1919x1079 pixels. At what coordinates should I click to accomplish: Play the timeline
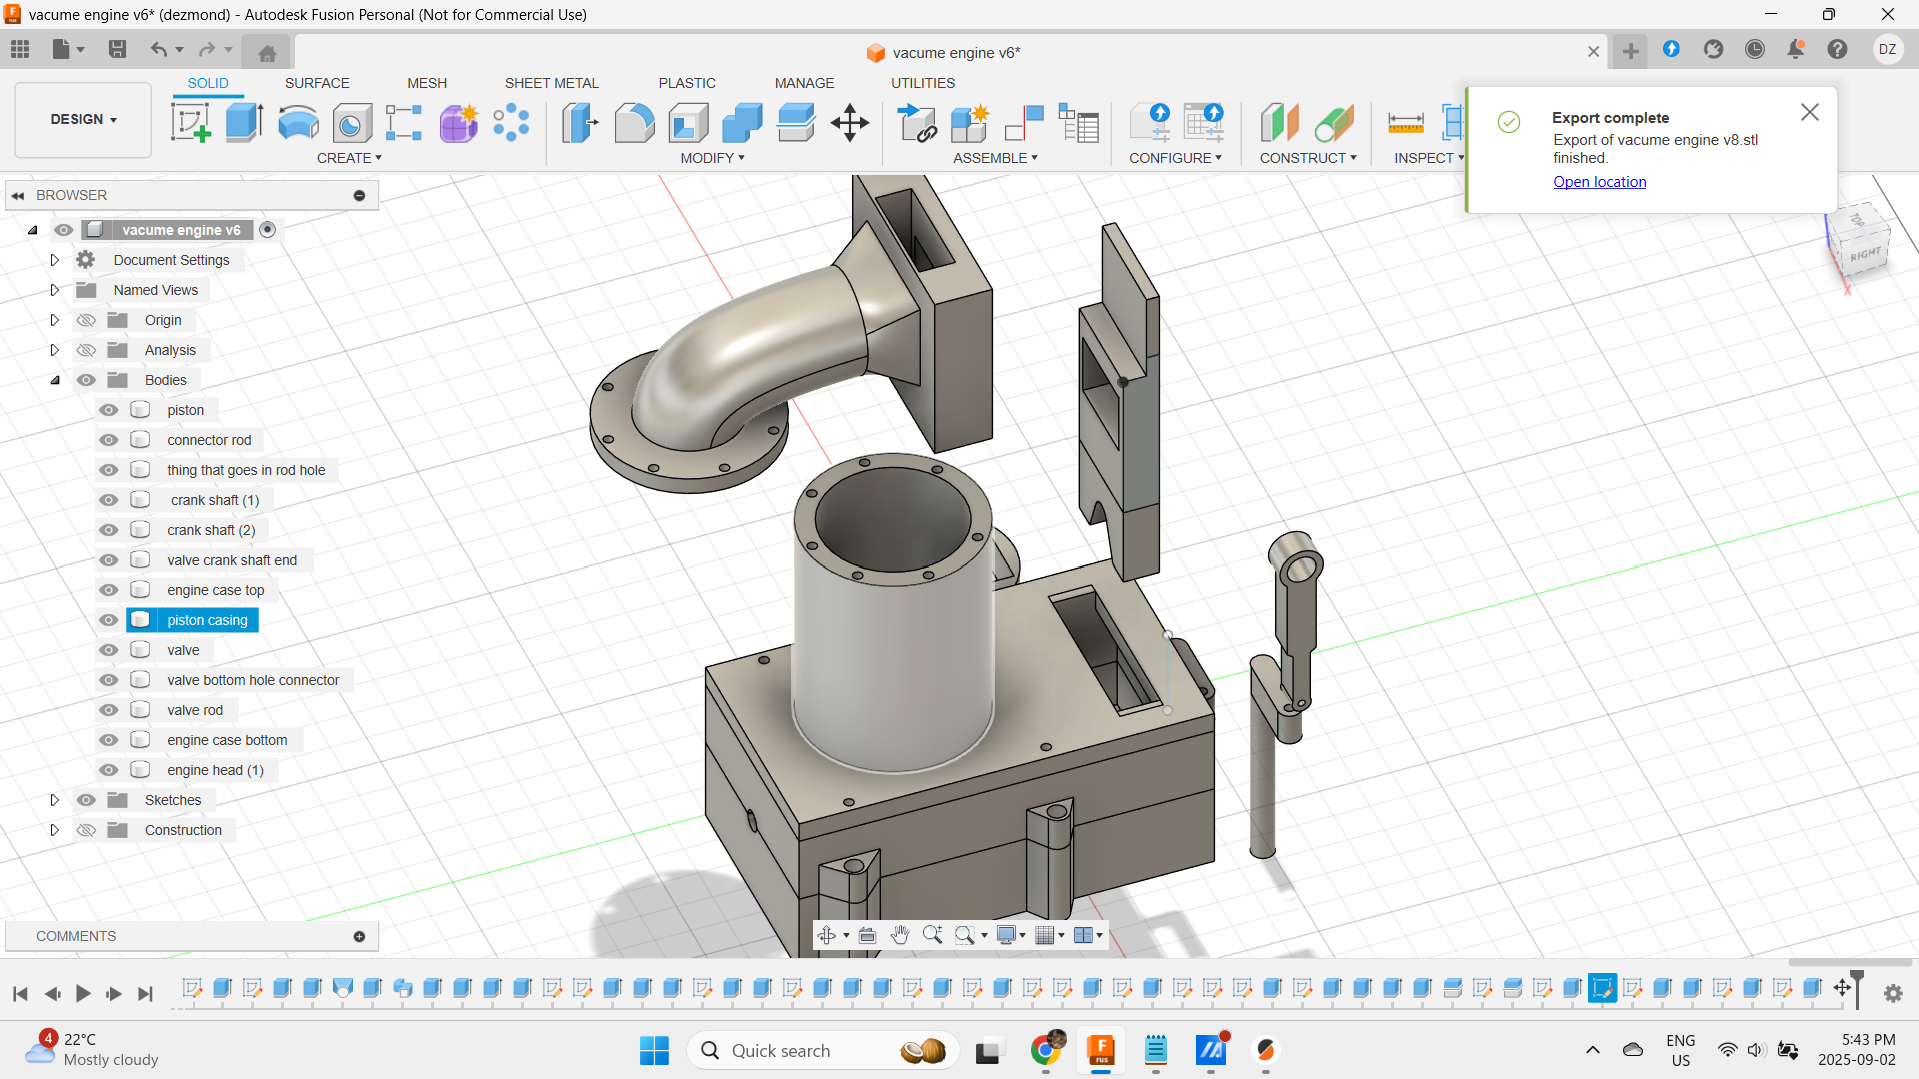(84, 993)
